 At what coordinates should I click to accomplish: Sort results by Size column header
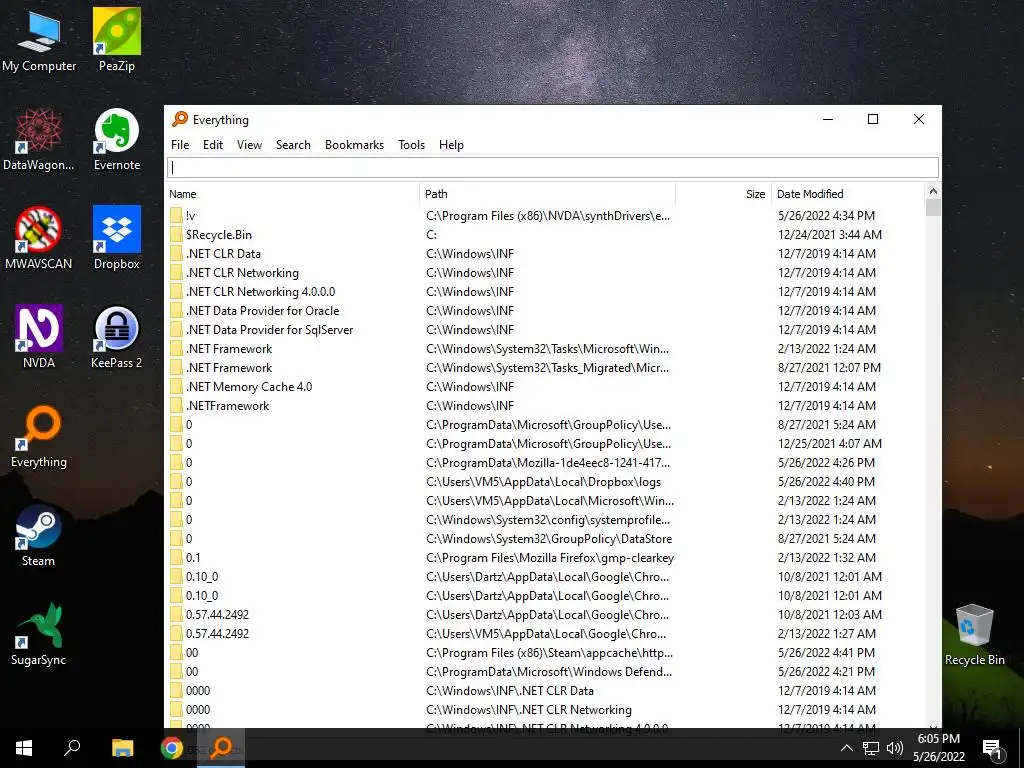tap(724, 194)
